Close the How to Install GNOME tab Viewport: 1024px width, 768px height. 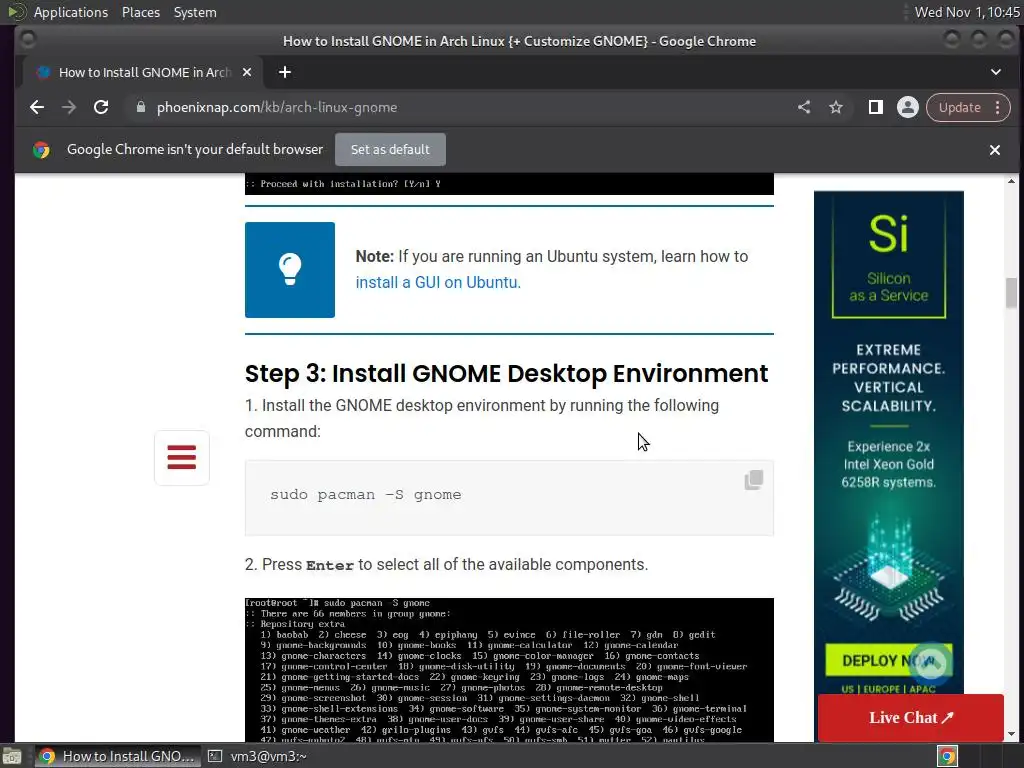(247, 72)
